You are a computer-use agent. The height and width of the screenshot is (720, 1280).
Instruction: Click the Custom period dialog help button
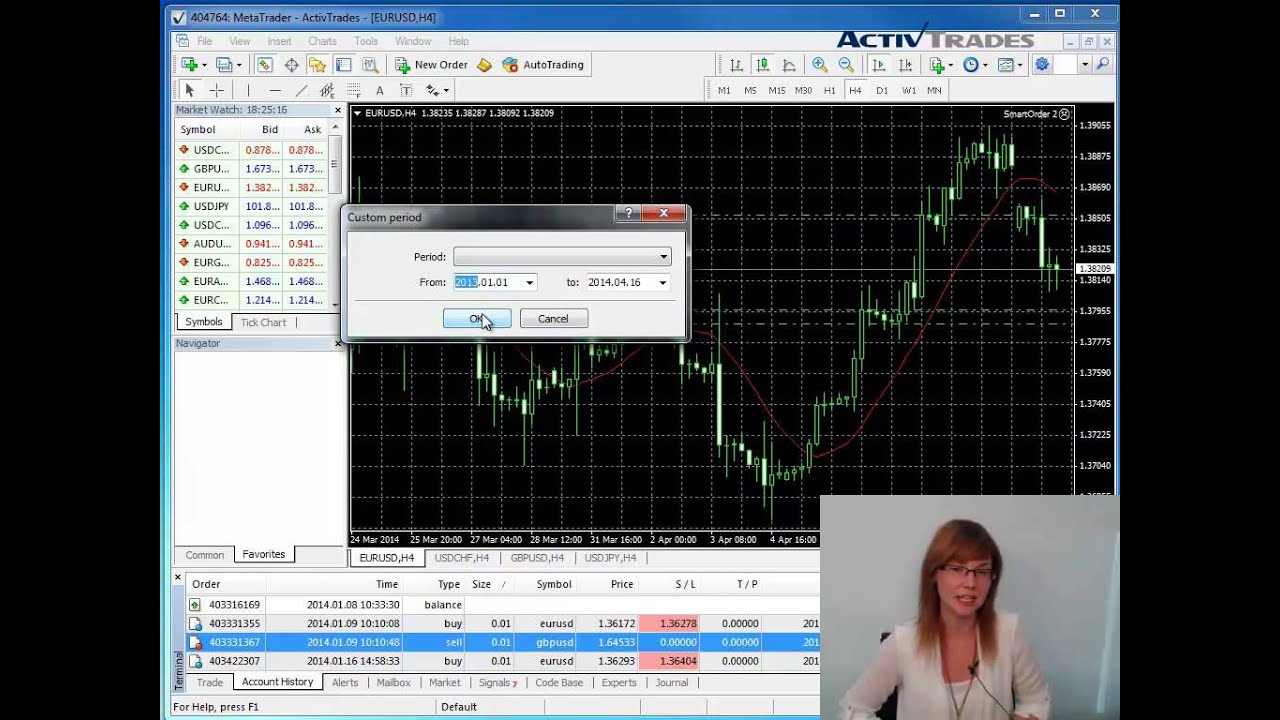pos(628,213)
